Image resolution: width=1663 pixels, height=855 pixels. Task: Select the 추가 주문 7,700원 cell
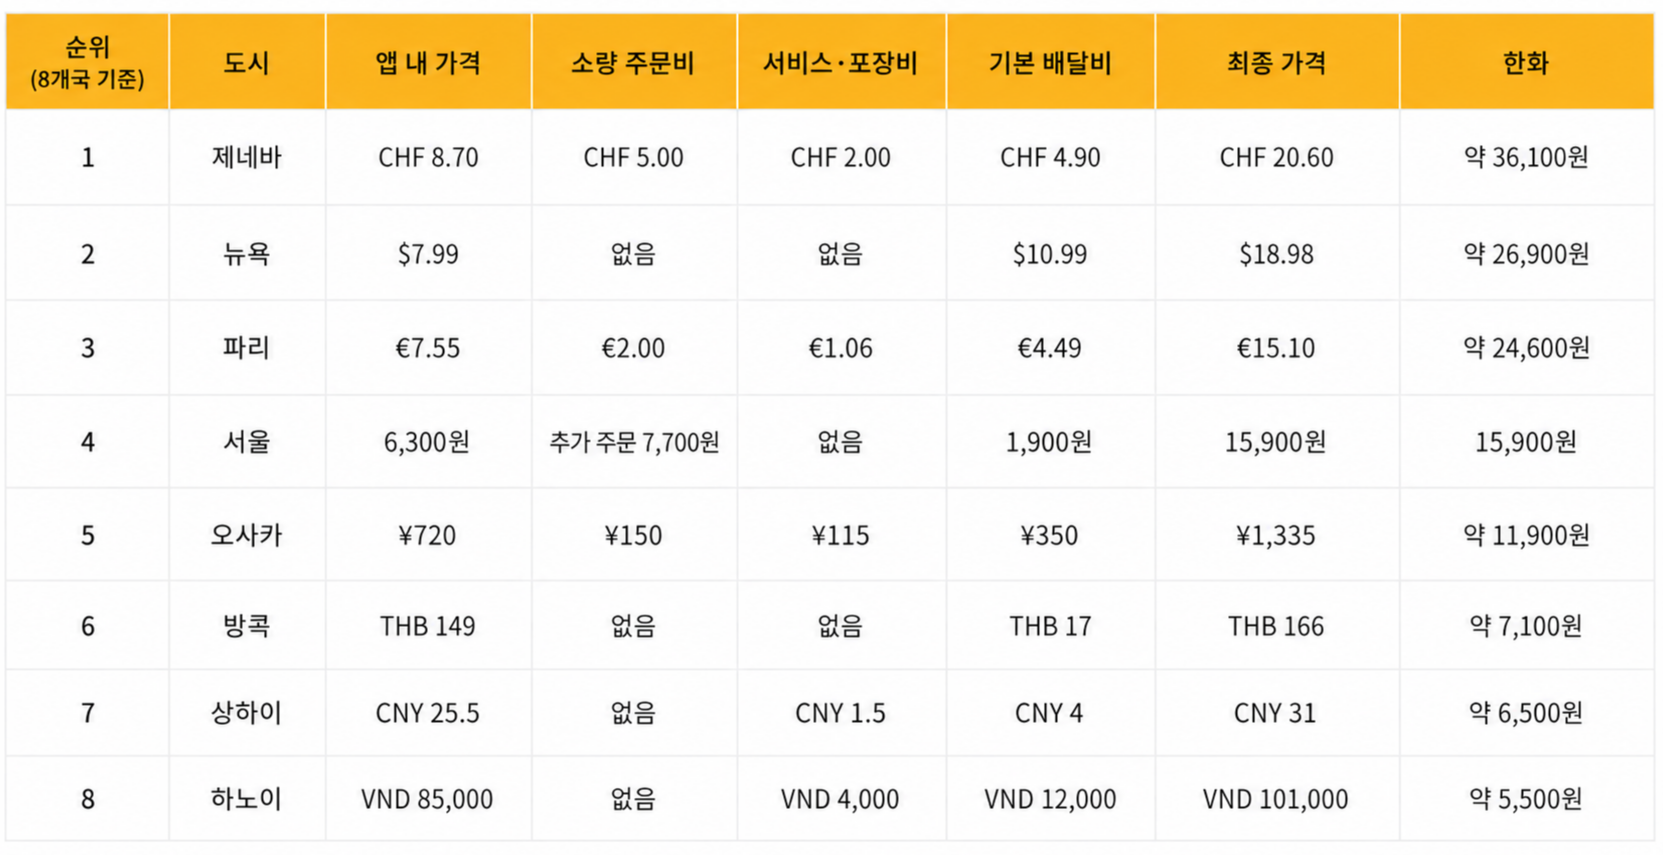(634, 441)
